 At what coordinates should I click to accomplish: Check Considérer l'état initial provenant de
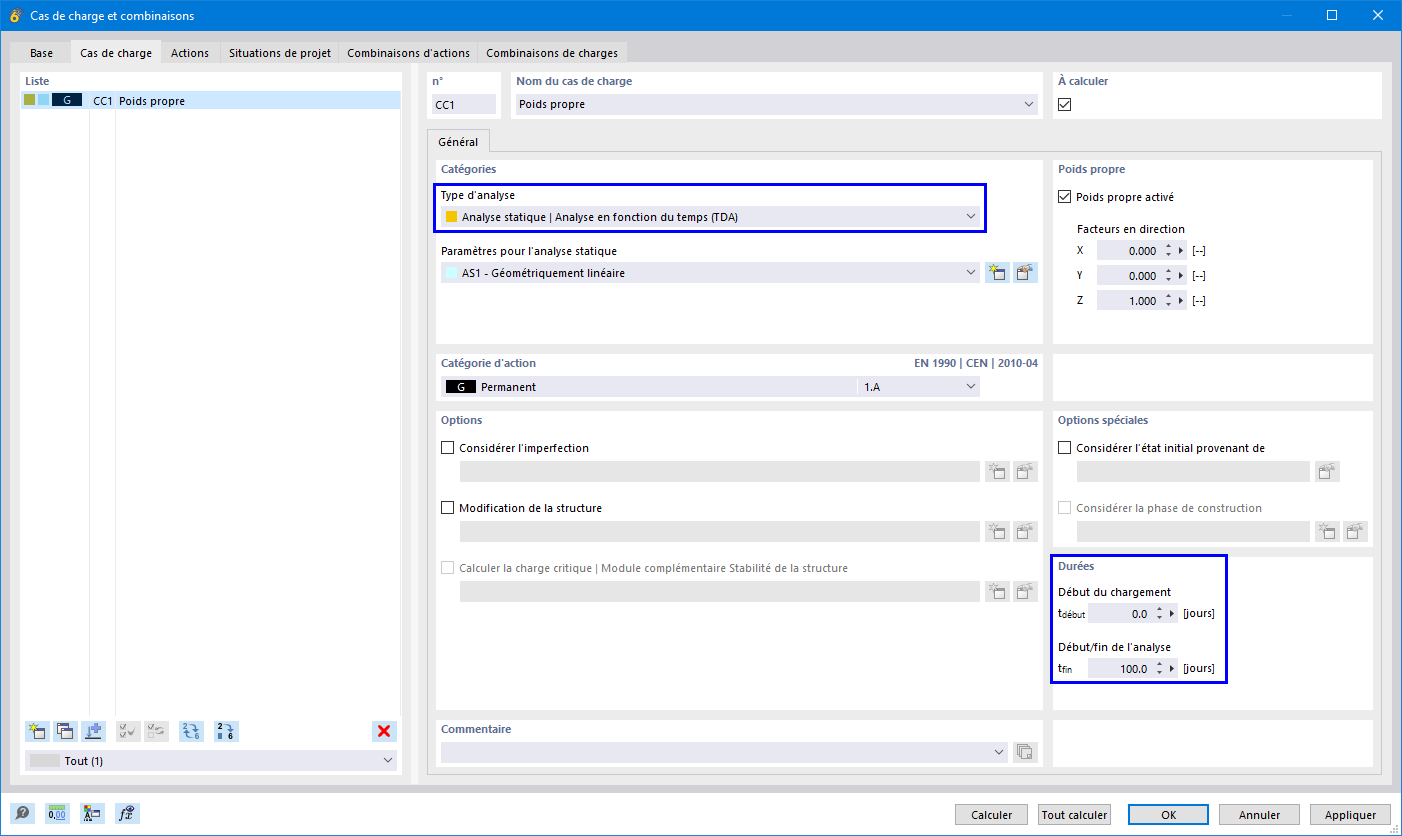click(x=1065, y=448)
